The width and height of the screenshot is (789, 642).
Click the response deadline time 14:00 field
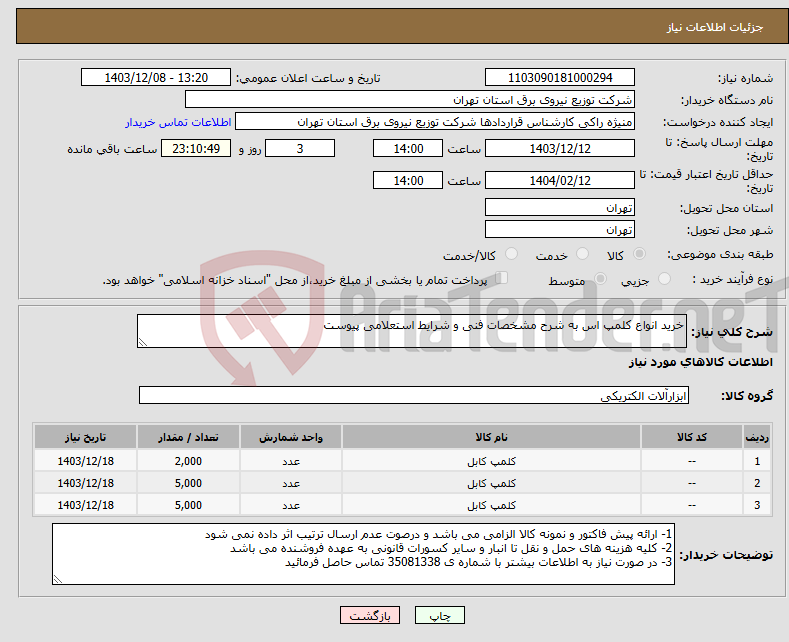point(408,148)
